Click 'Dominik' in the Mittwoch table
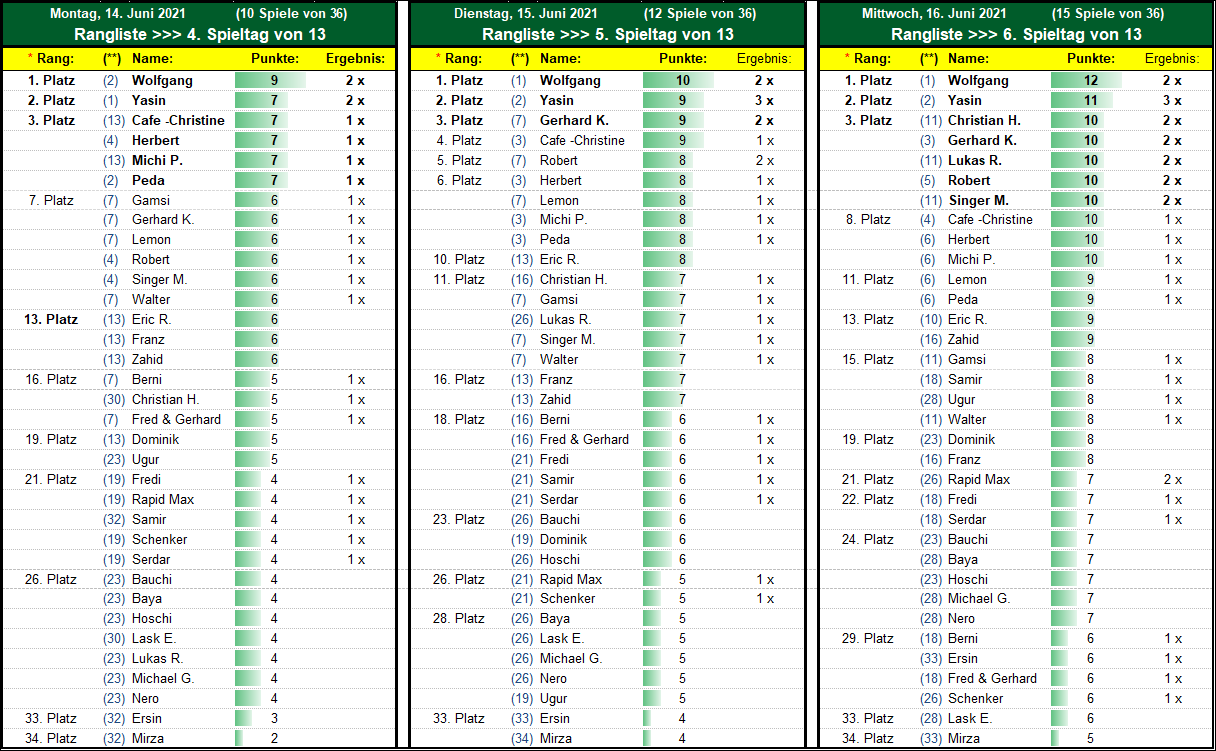1216x751 pixels. [971, 439]
